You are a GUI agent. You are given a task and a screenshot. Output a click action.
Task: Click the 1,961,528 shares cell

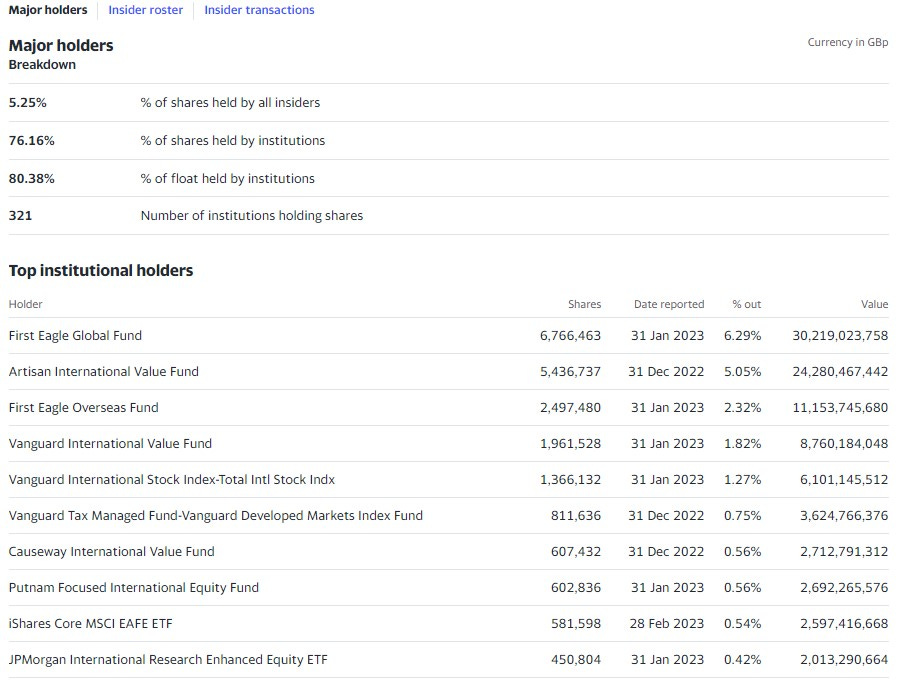coord(570,443)
